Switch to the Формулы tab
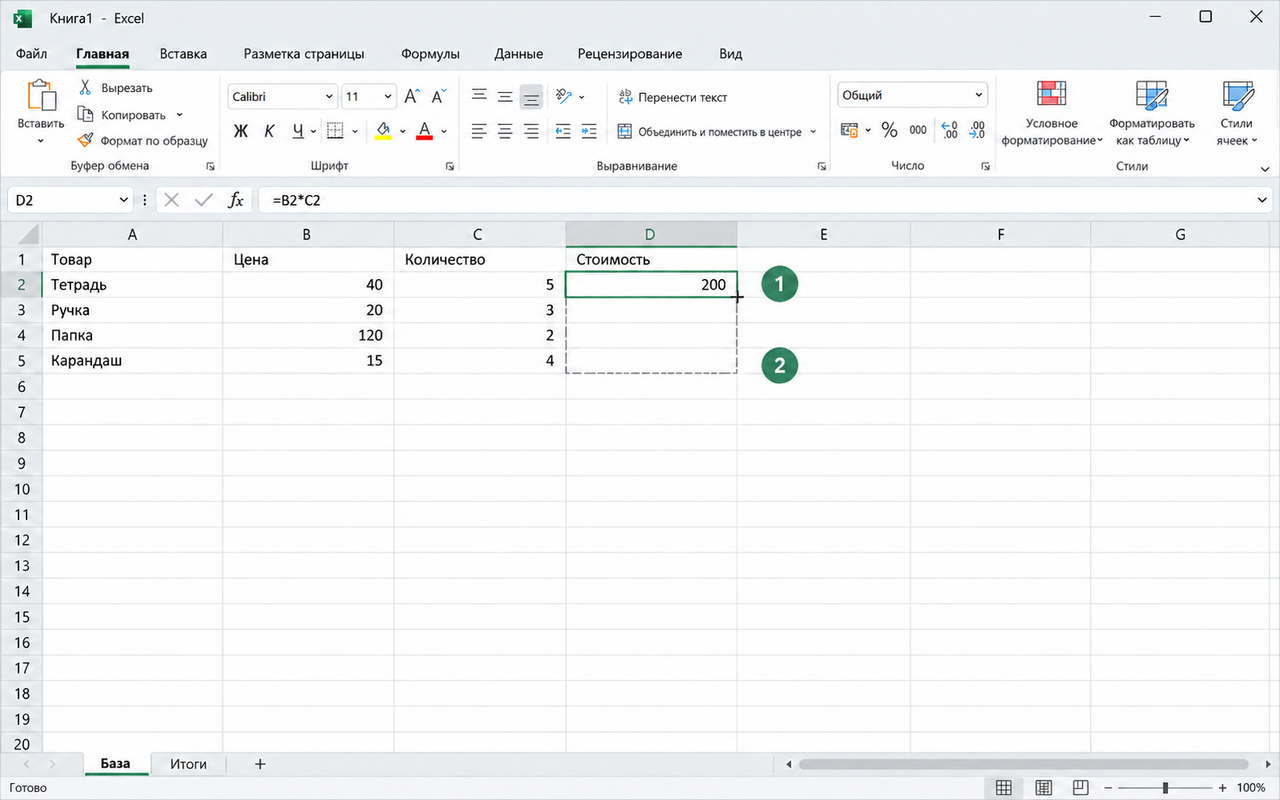Image resolution: width=1280 pixels, height=800 pixels. point(430,54)
